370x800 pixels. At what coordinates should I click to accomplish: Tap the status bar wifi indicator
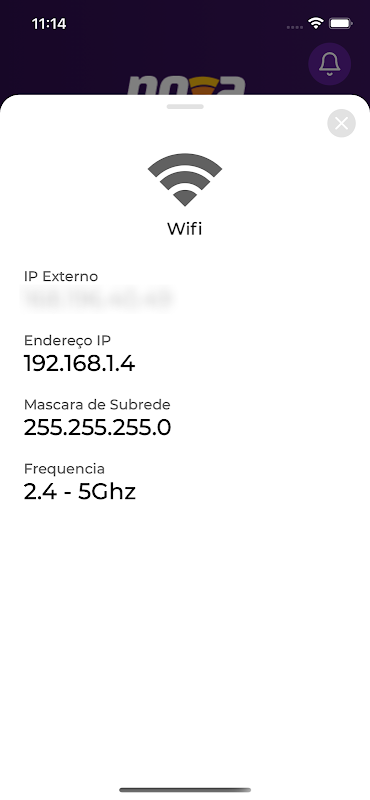pyautogui.click(x=316, y=23)
